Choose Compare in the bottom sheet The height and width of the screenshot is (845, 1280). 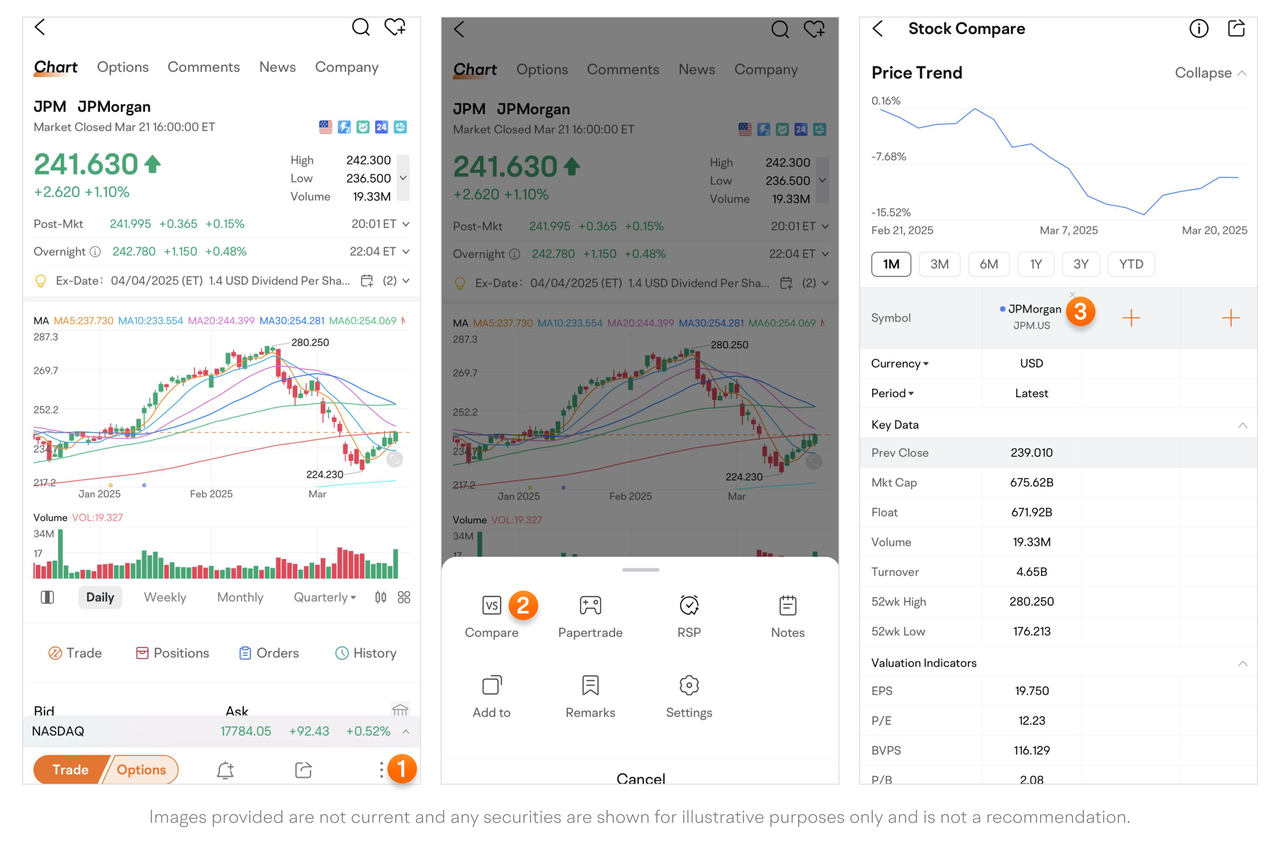tap(491, 617)
